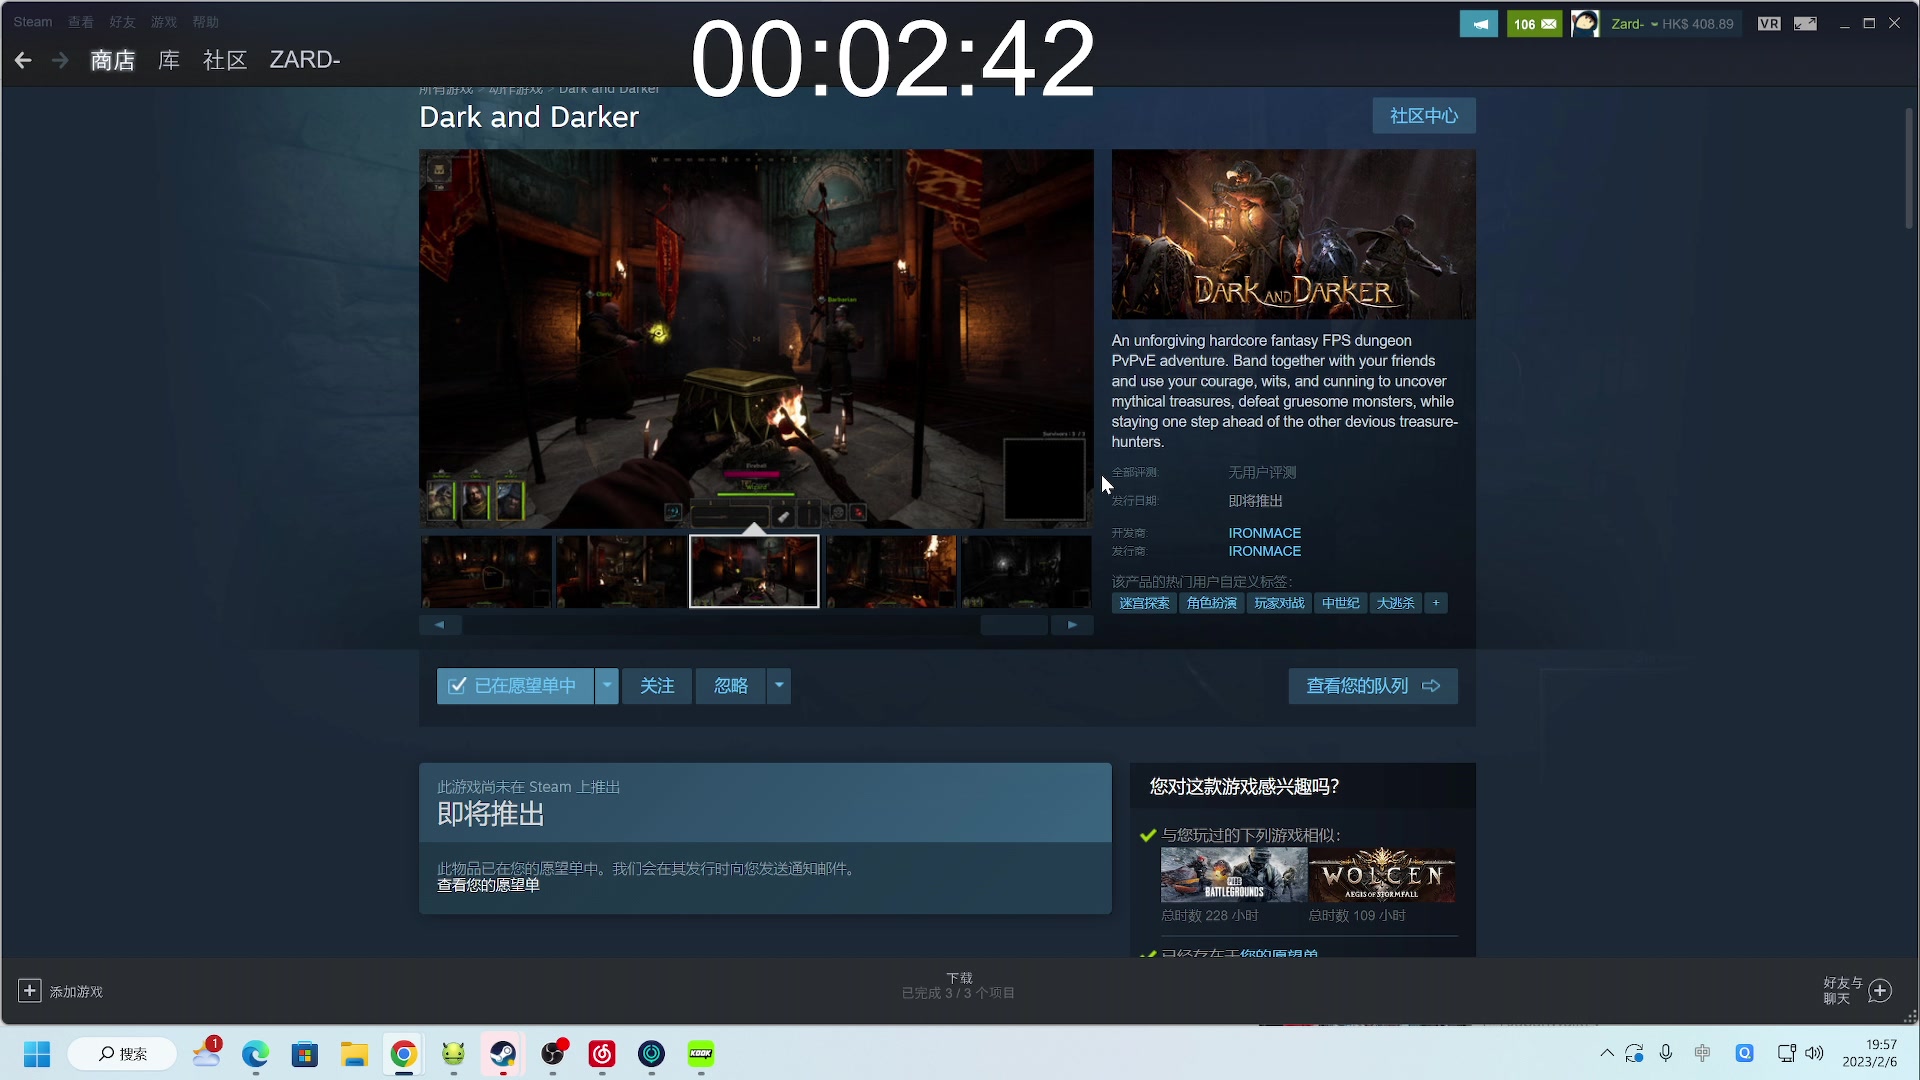Open Google Chrome from taskbar
The width and height of the screenshot is (1920, 1080).
(403, 1054)
